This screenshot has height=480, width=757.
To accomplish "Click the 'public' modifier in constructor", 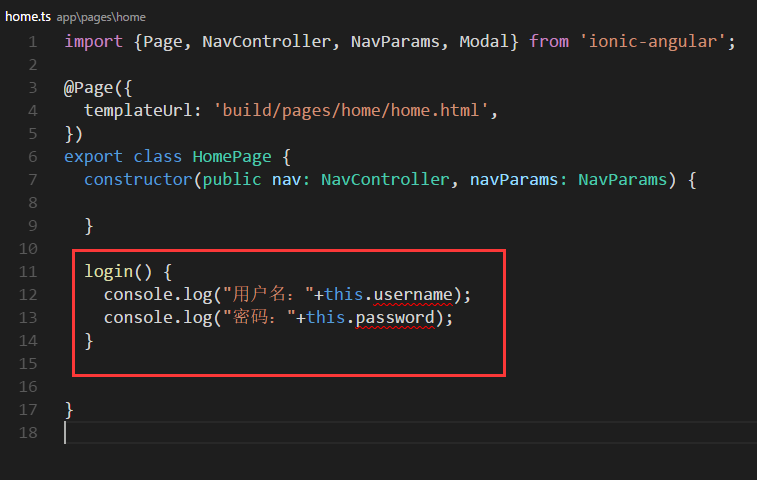I will coord(232,180).
